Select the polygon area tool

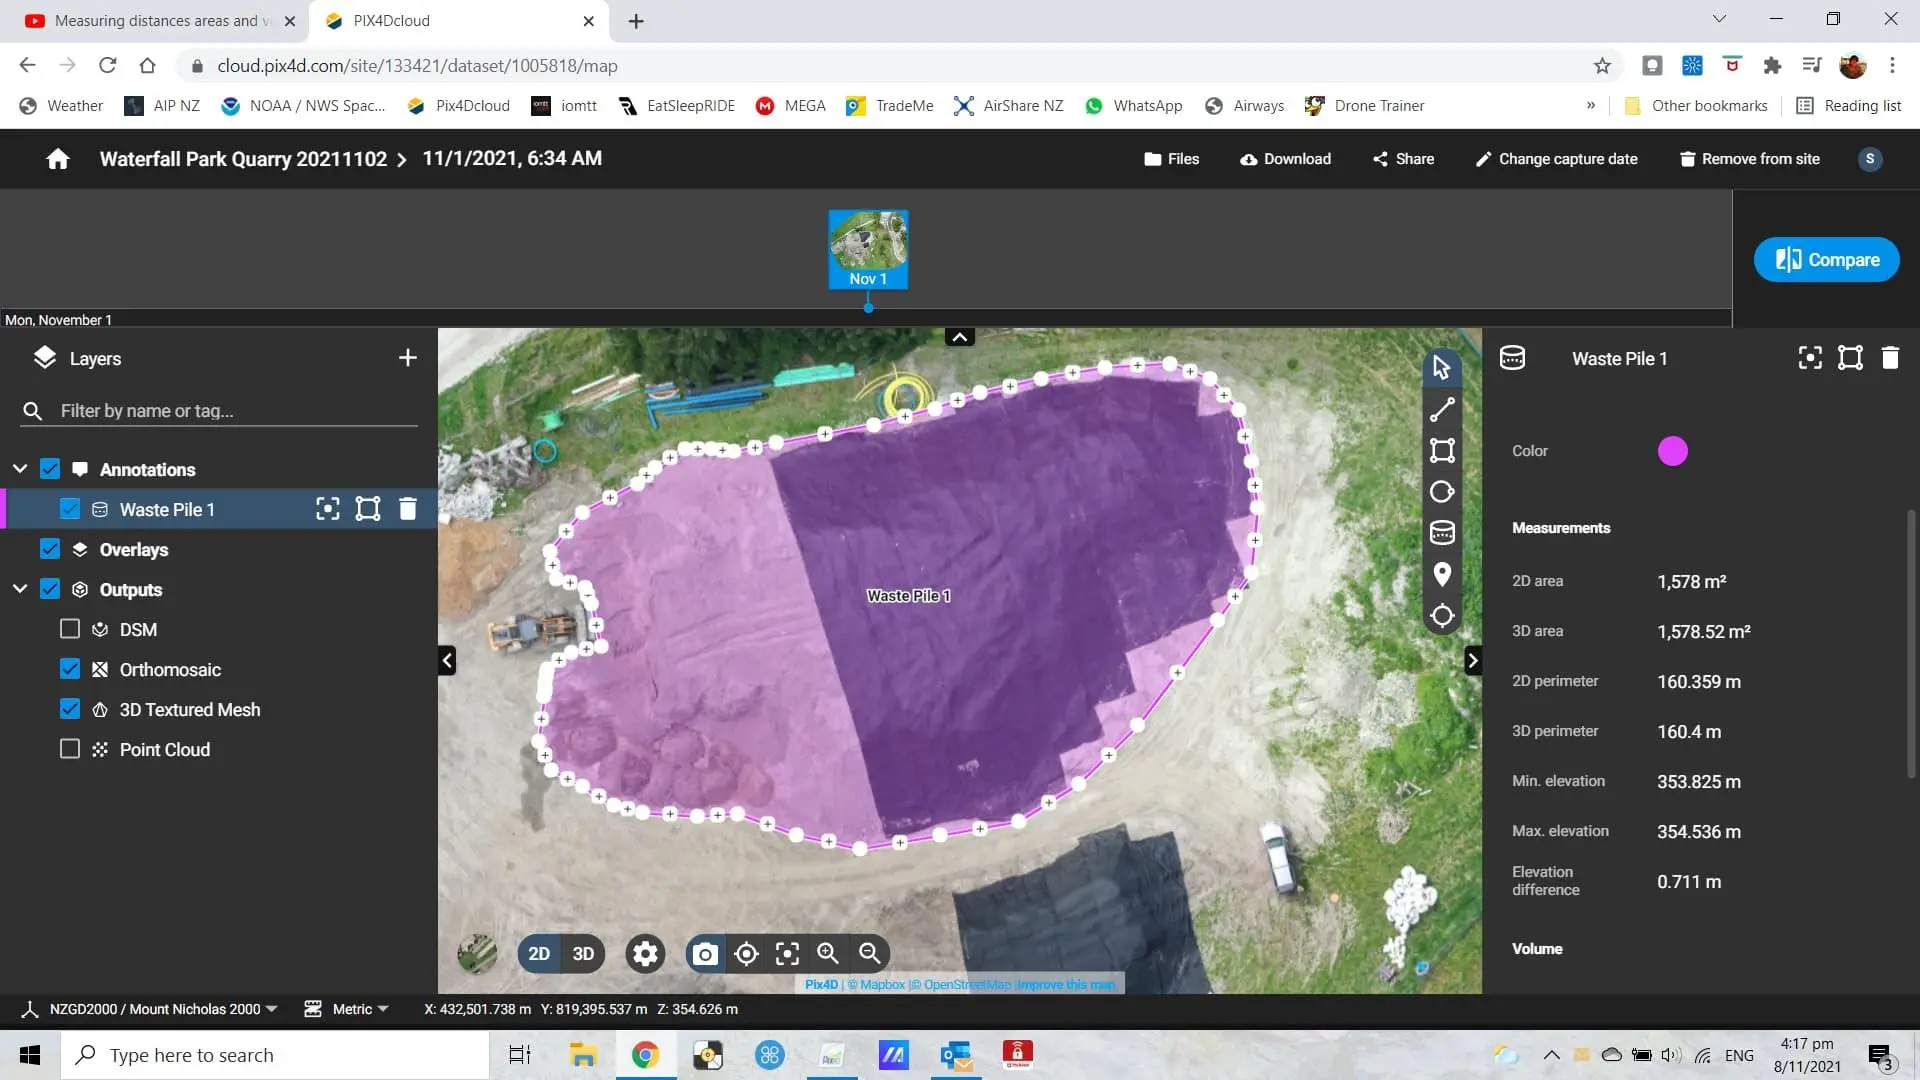pos(1441,450)
